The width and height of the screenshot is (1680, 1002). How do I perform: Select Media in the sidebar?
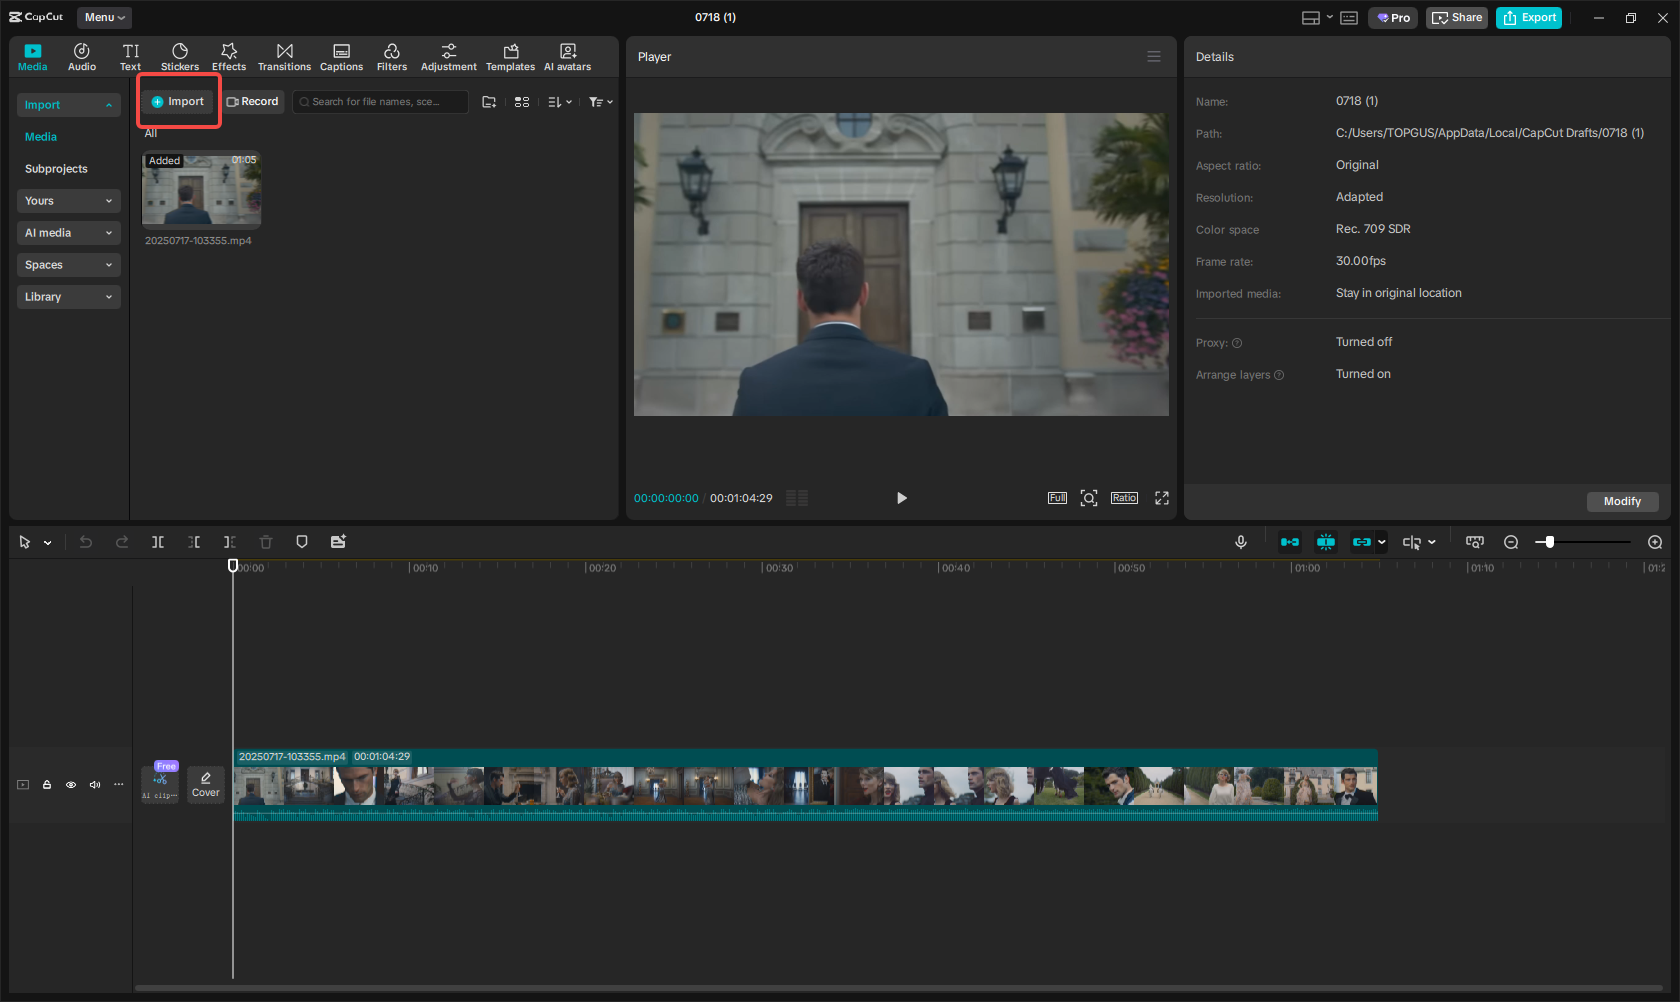coord(41,137)
